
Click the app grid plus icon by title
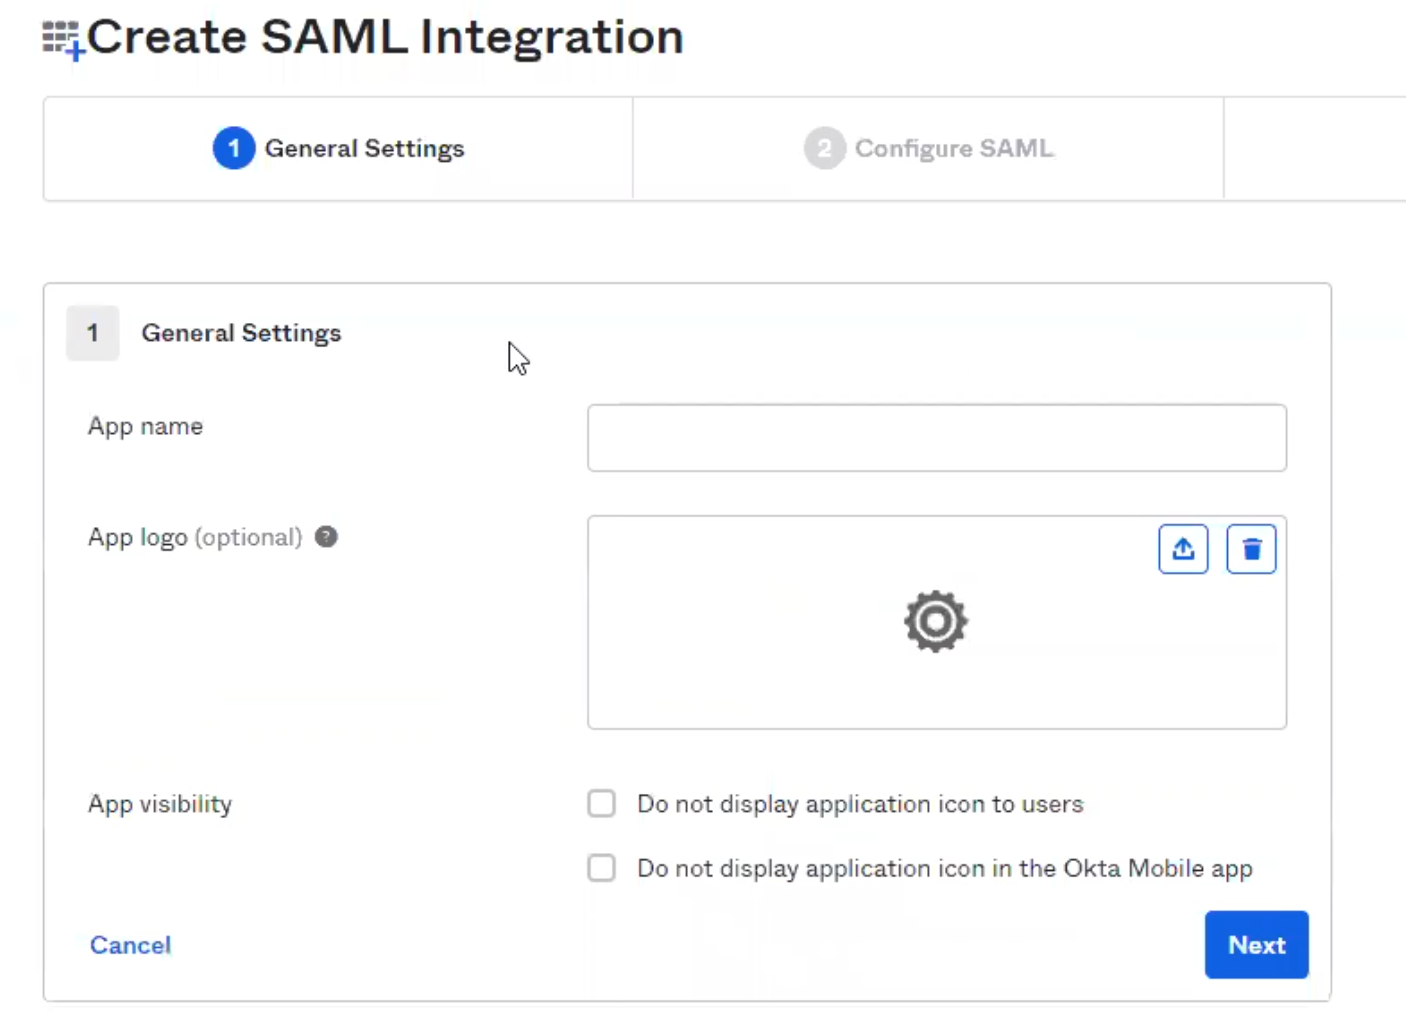[63, 40]
